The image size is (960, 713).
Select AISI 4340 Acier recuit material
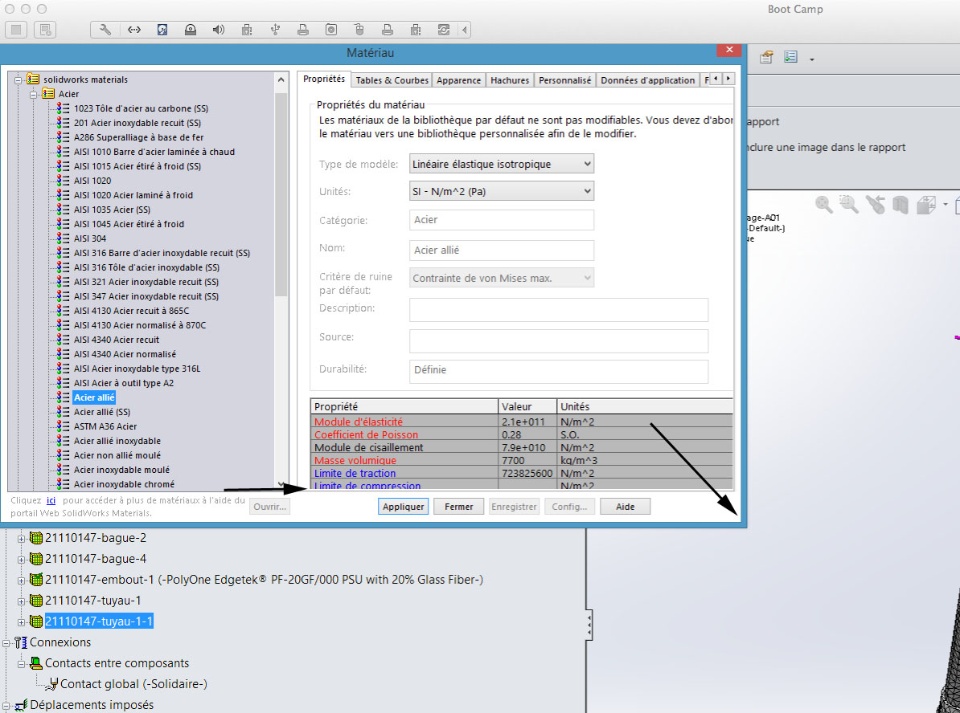pos(116,340)
